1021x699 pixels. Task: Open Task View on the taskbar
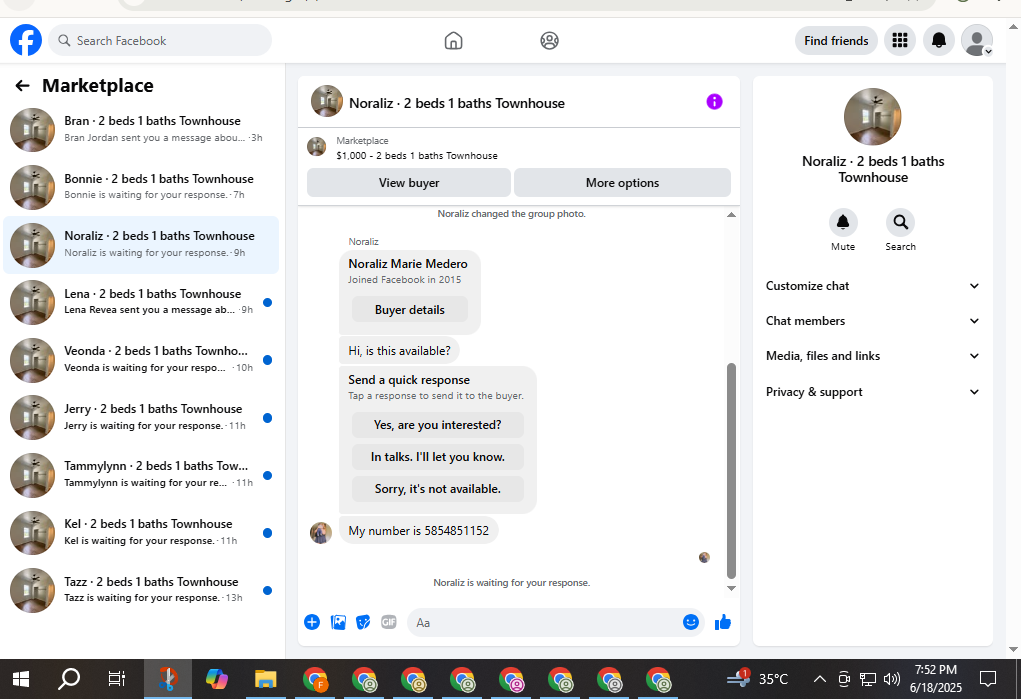tap(117, 679)
